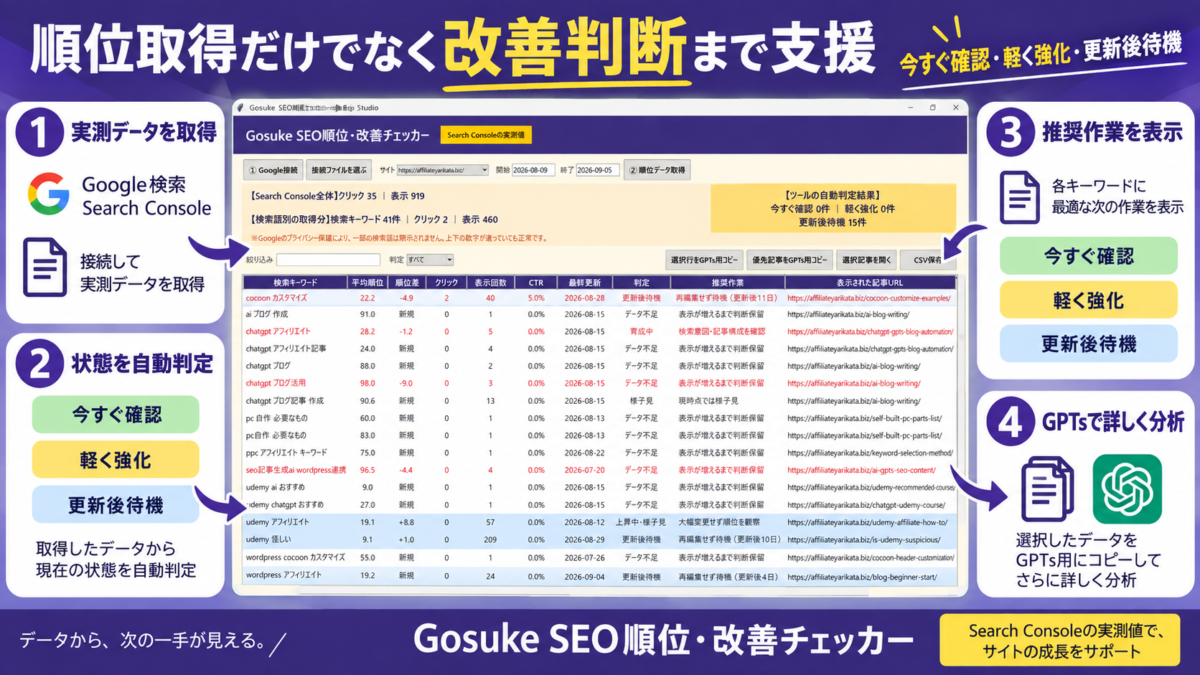Click the 209 impressions cell
Viewport: 1200px width, 675px height.
pos(490,539)
